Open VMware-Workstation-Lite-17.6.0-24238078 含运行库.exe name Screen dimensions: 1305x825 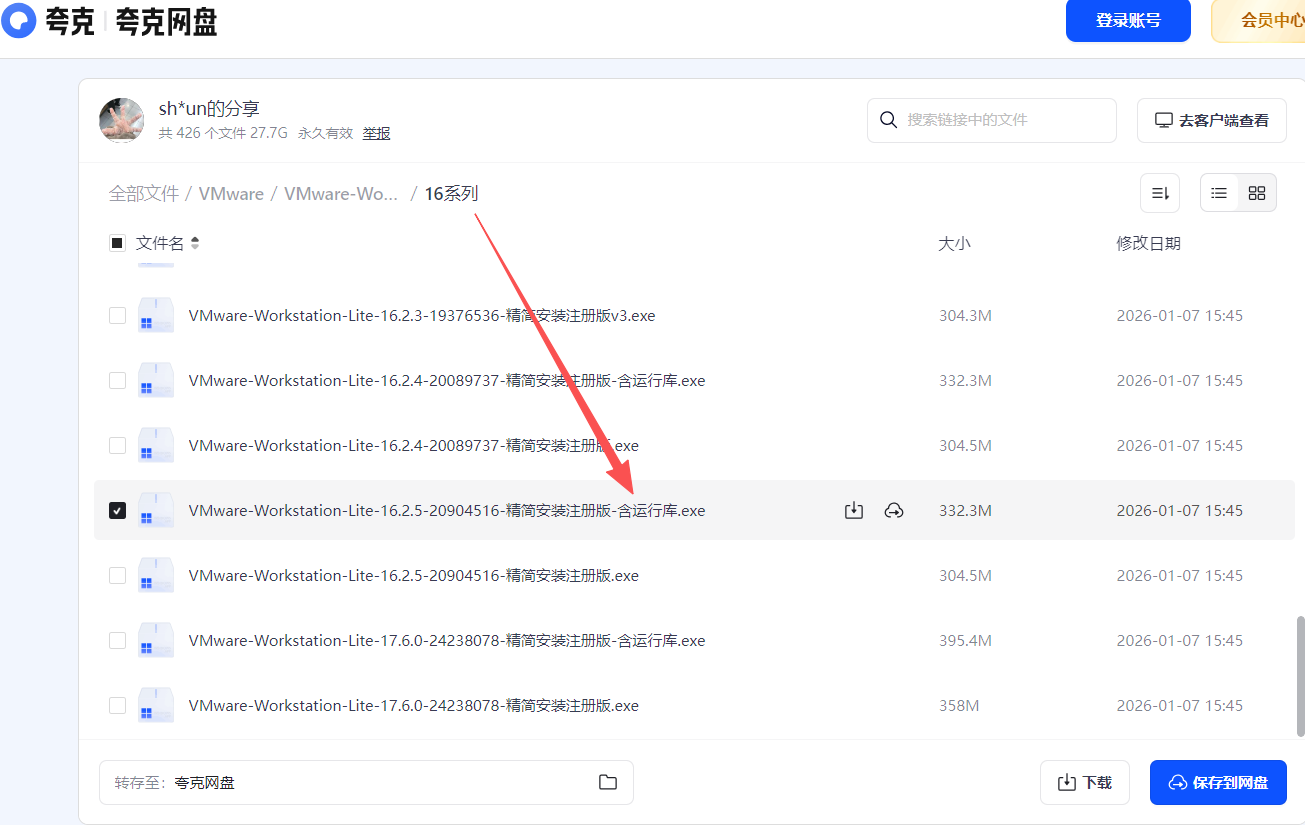[447, 640]
